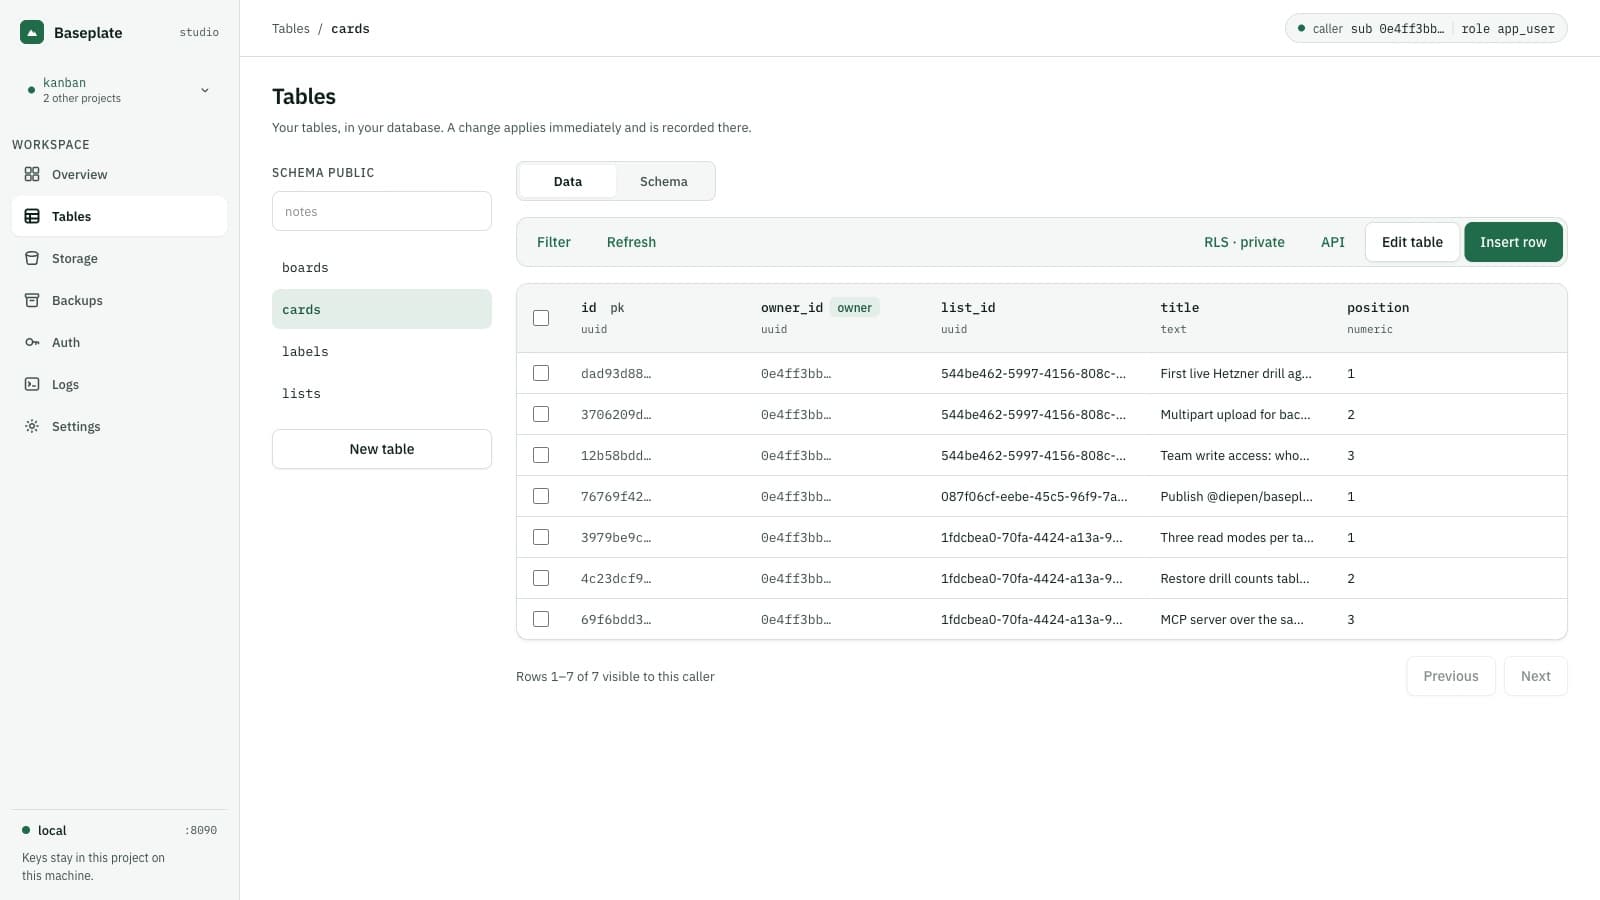1600x900 pixels.
Task: Click the Tables breadcrumb link
Action: [291, 28]
